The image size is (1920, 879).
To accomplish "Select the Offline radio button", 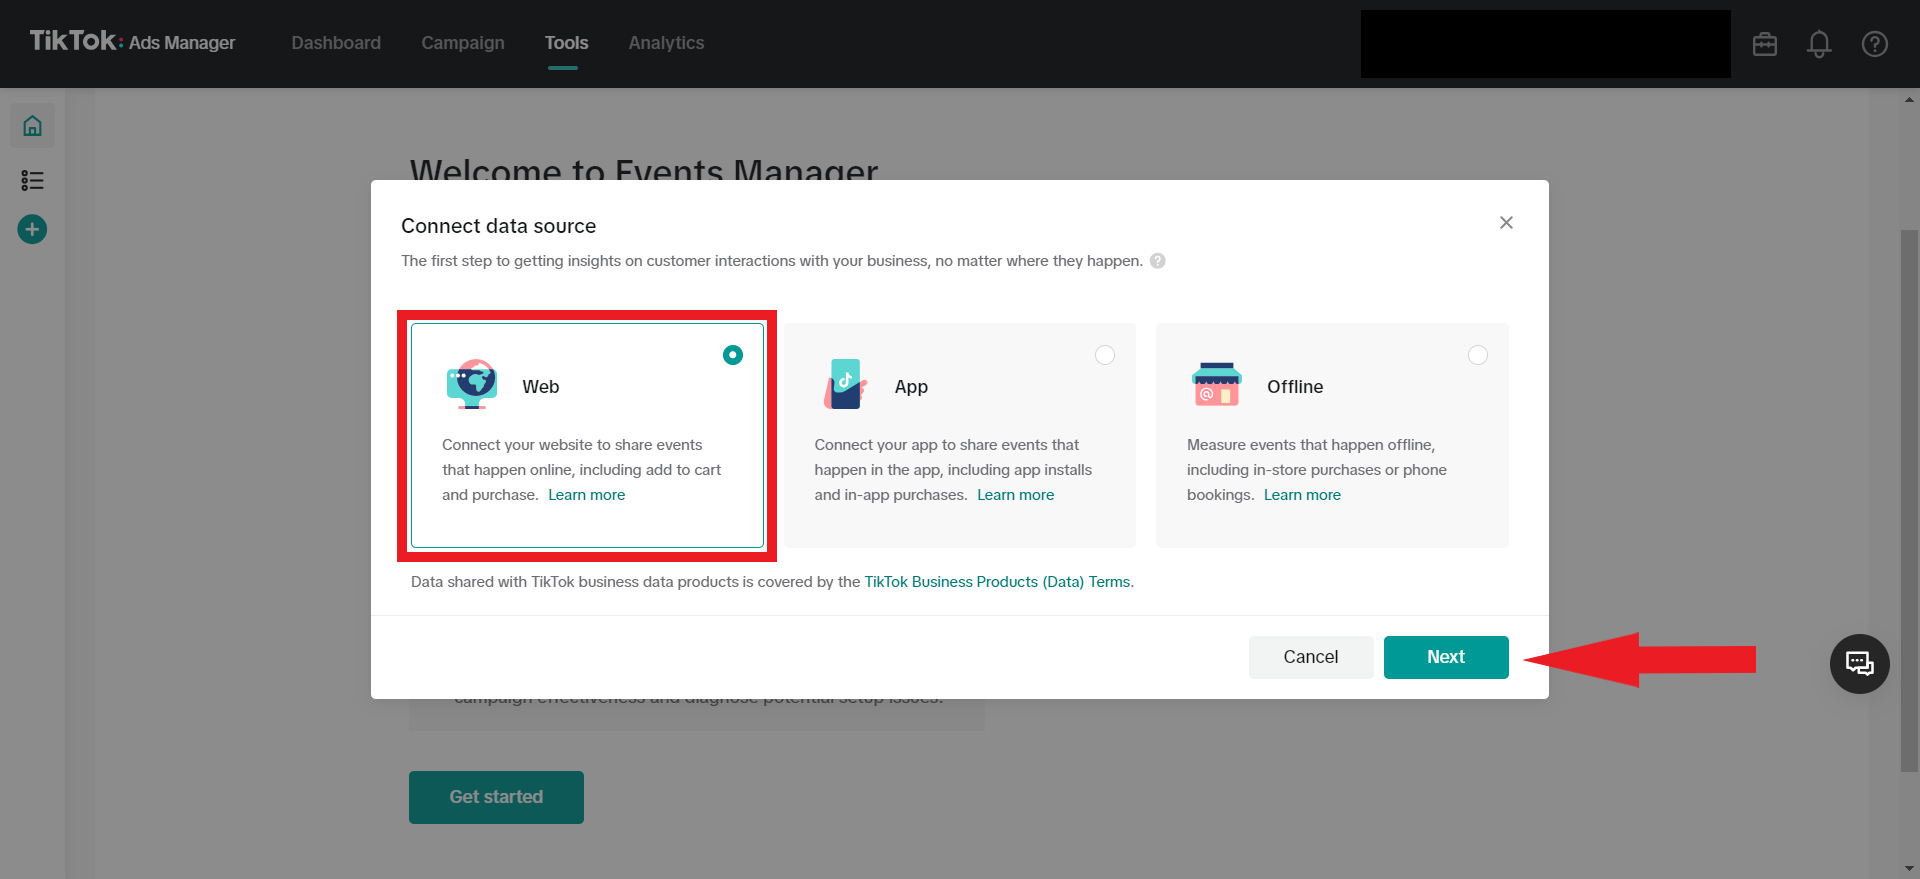I will tap(1477, 355).
